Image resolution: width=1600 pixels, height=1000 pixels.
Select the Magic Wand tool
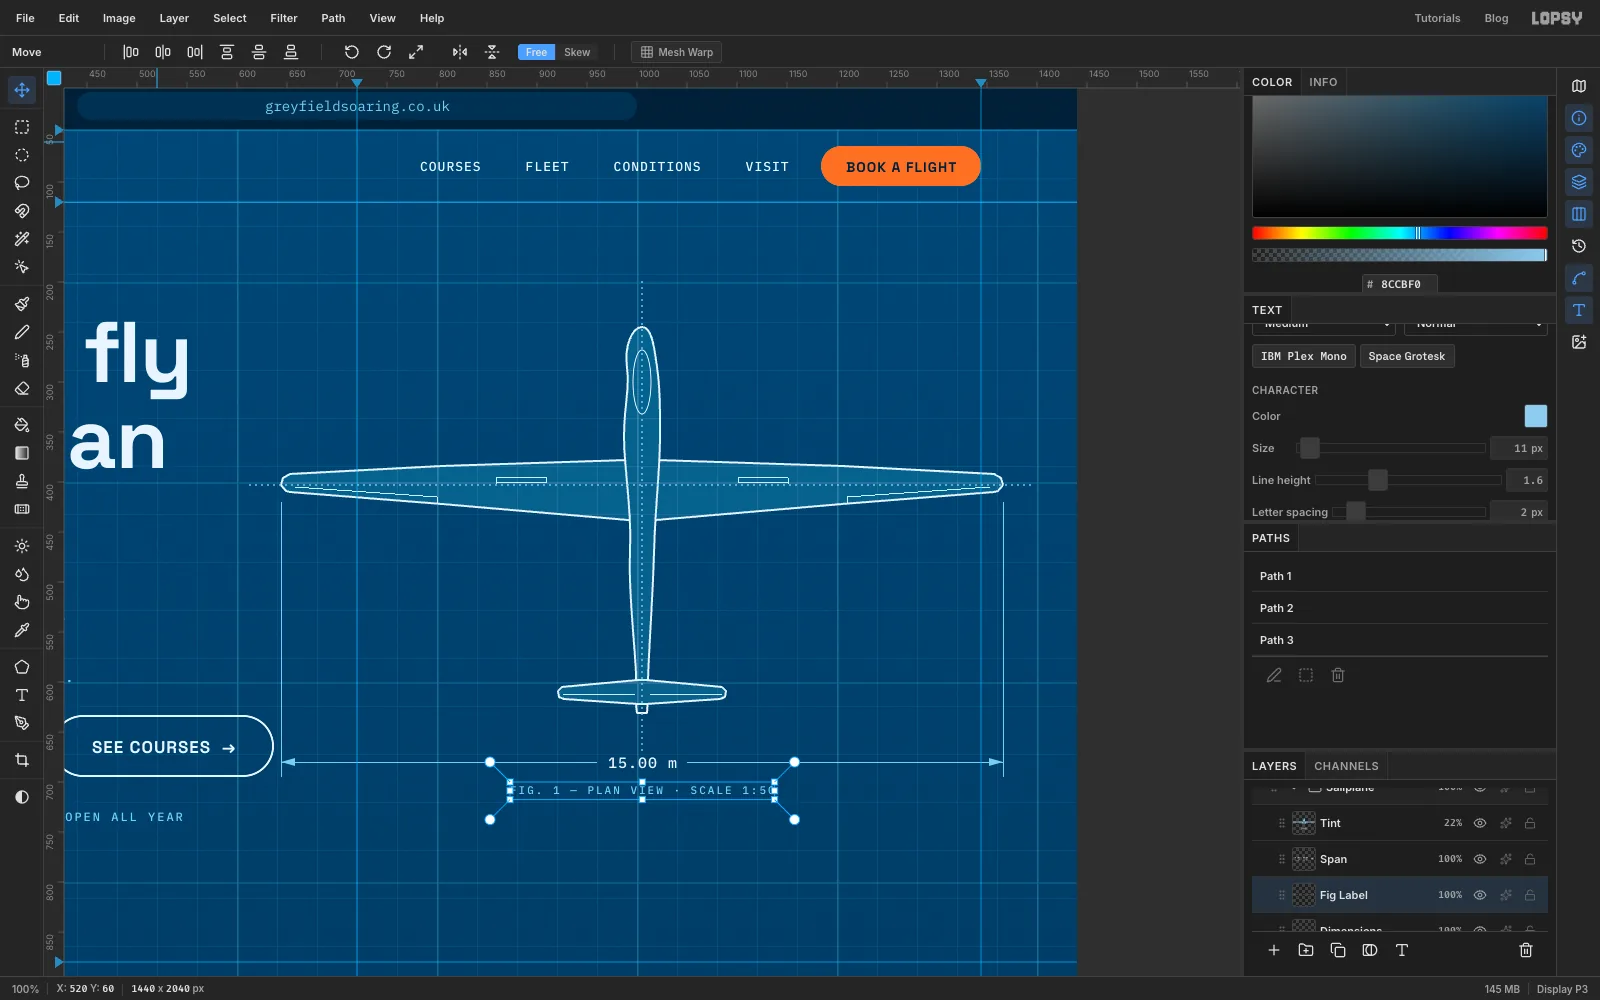tap(22, 239)
